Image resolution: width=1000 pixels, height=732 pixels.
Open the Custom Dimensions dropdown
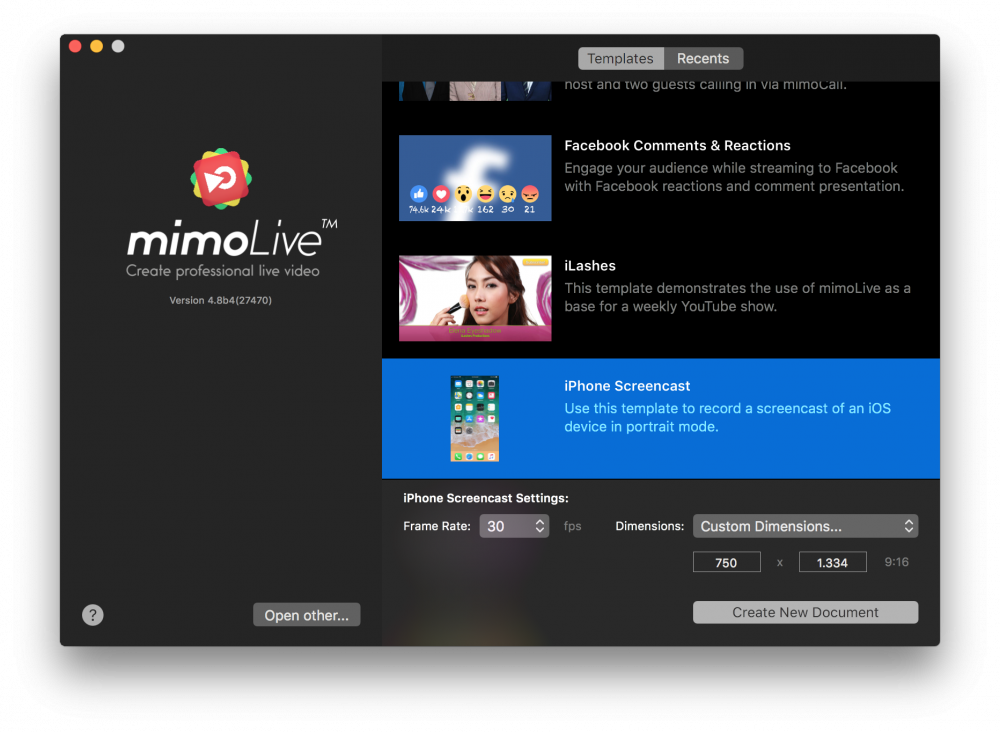tap(805, 526)
